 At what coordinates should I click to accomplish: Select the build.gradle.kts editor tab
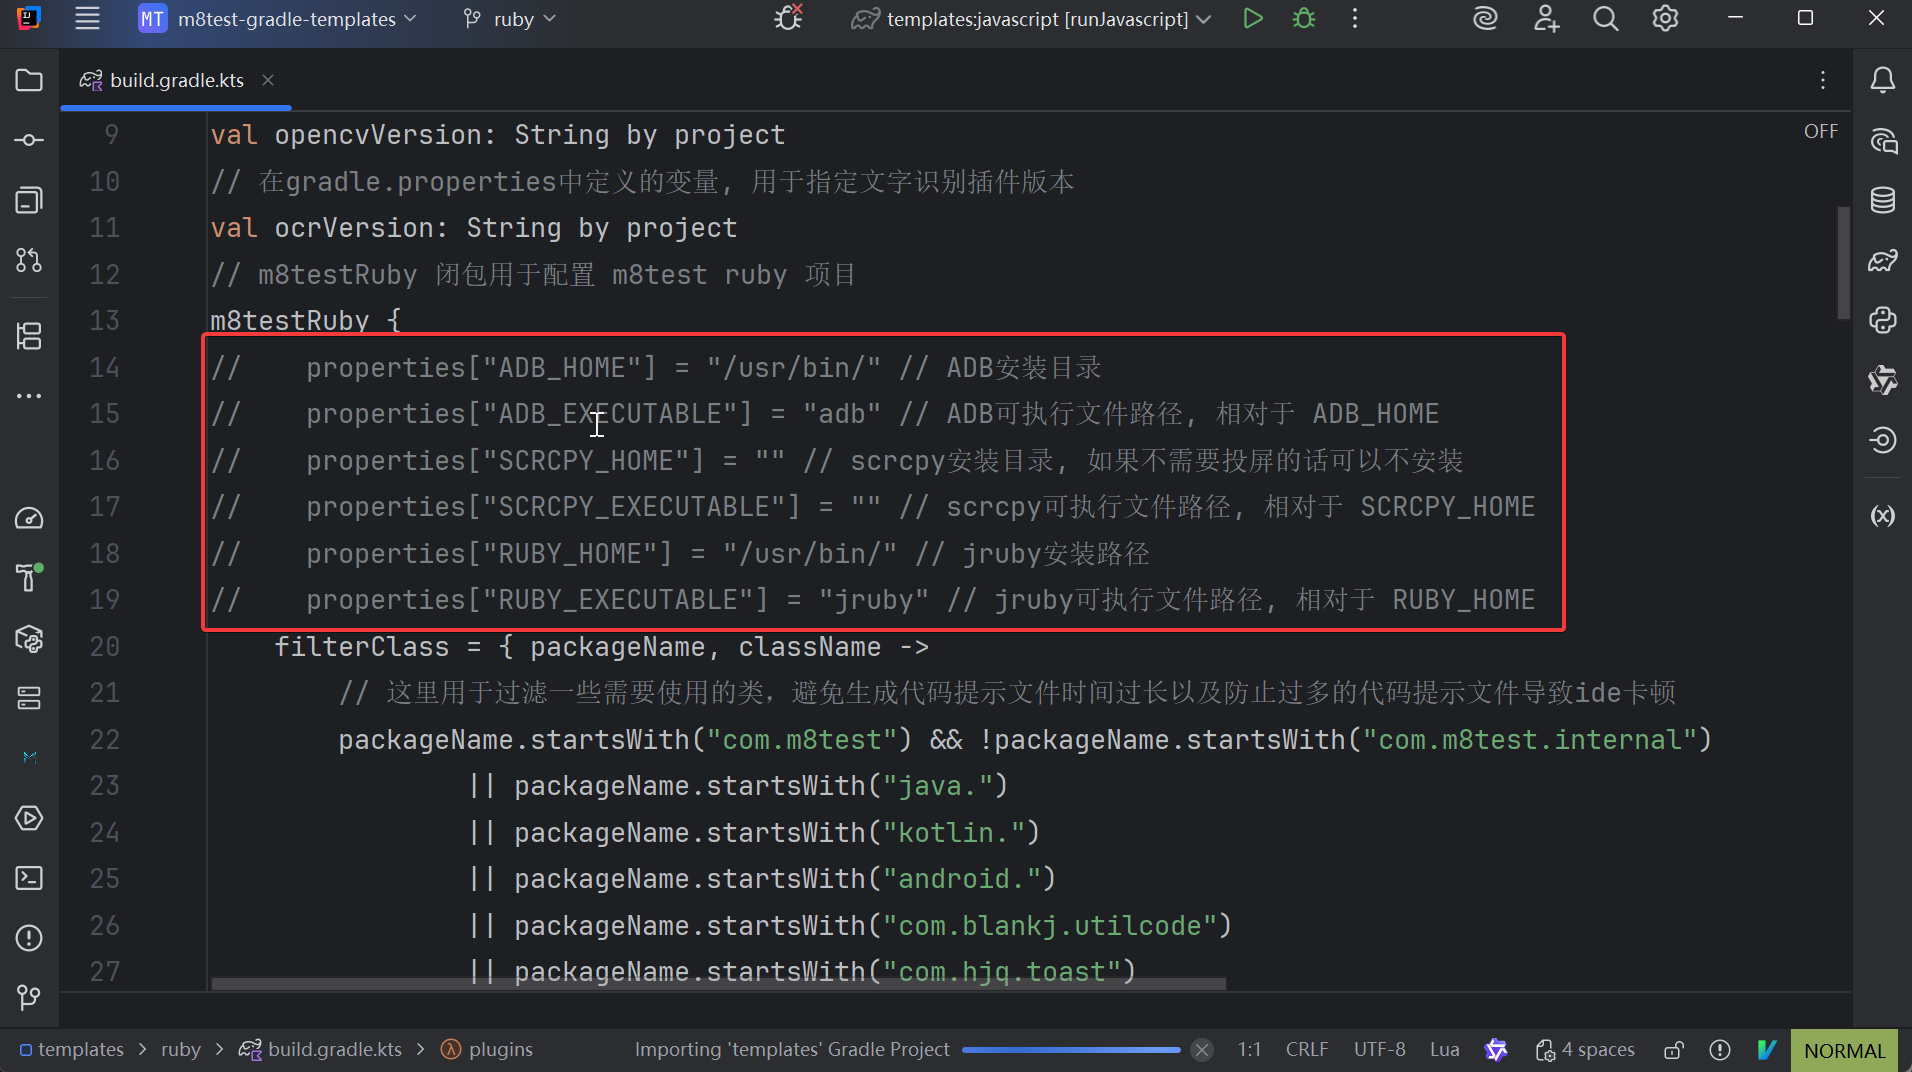click(x=176, y=80)
